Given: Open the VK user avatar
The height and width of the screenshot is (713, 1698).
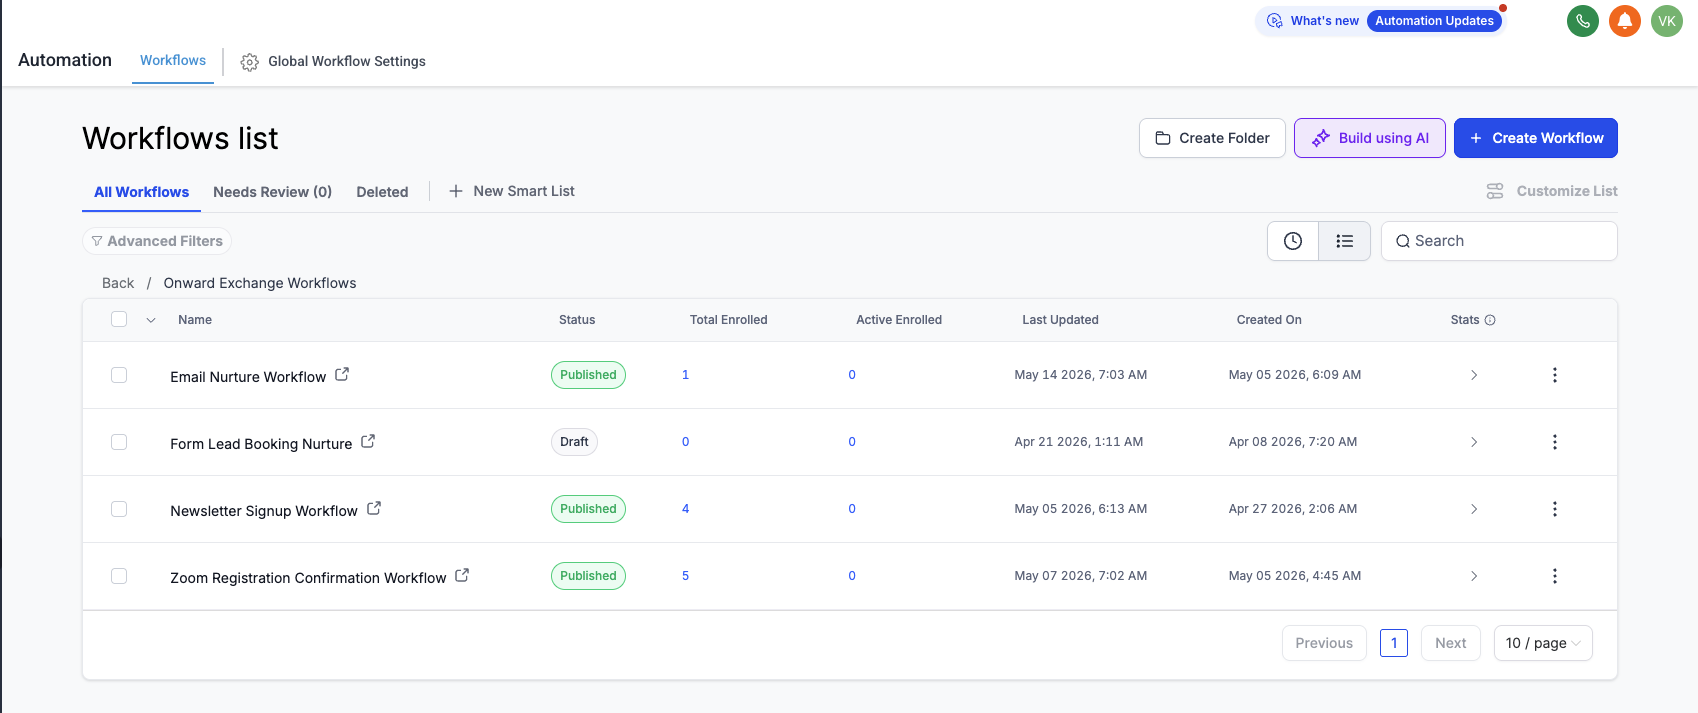Looking at the screenshot, I should coord(1667,21).
